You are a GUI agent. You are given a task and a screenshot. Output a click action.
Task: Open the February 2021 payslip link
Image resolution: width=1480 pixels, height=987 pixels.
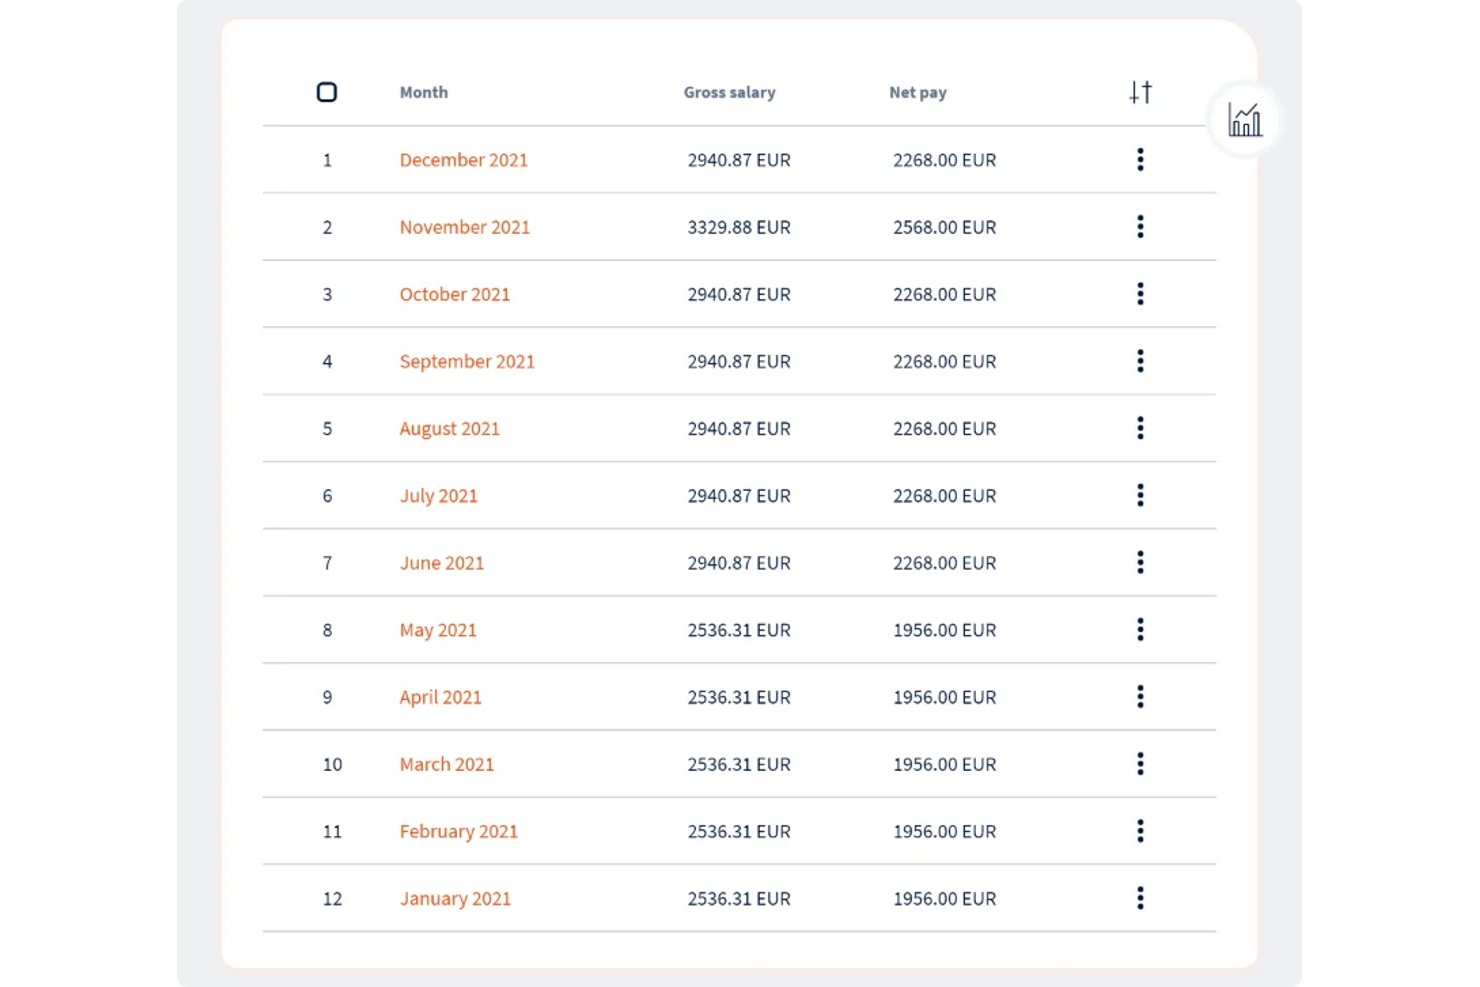coord(458,832)
